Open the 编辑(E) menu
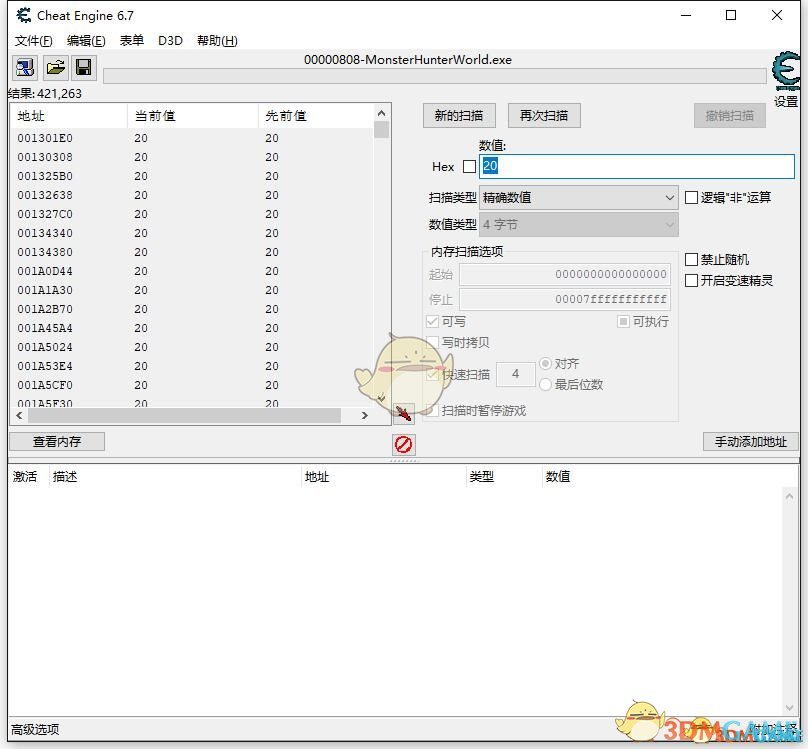Screen dimensions: 808x749 point(86,41)
